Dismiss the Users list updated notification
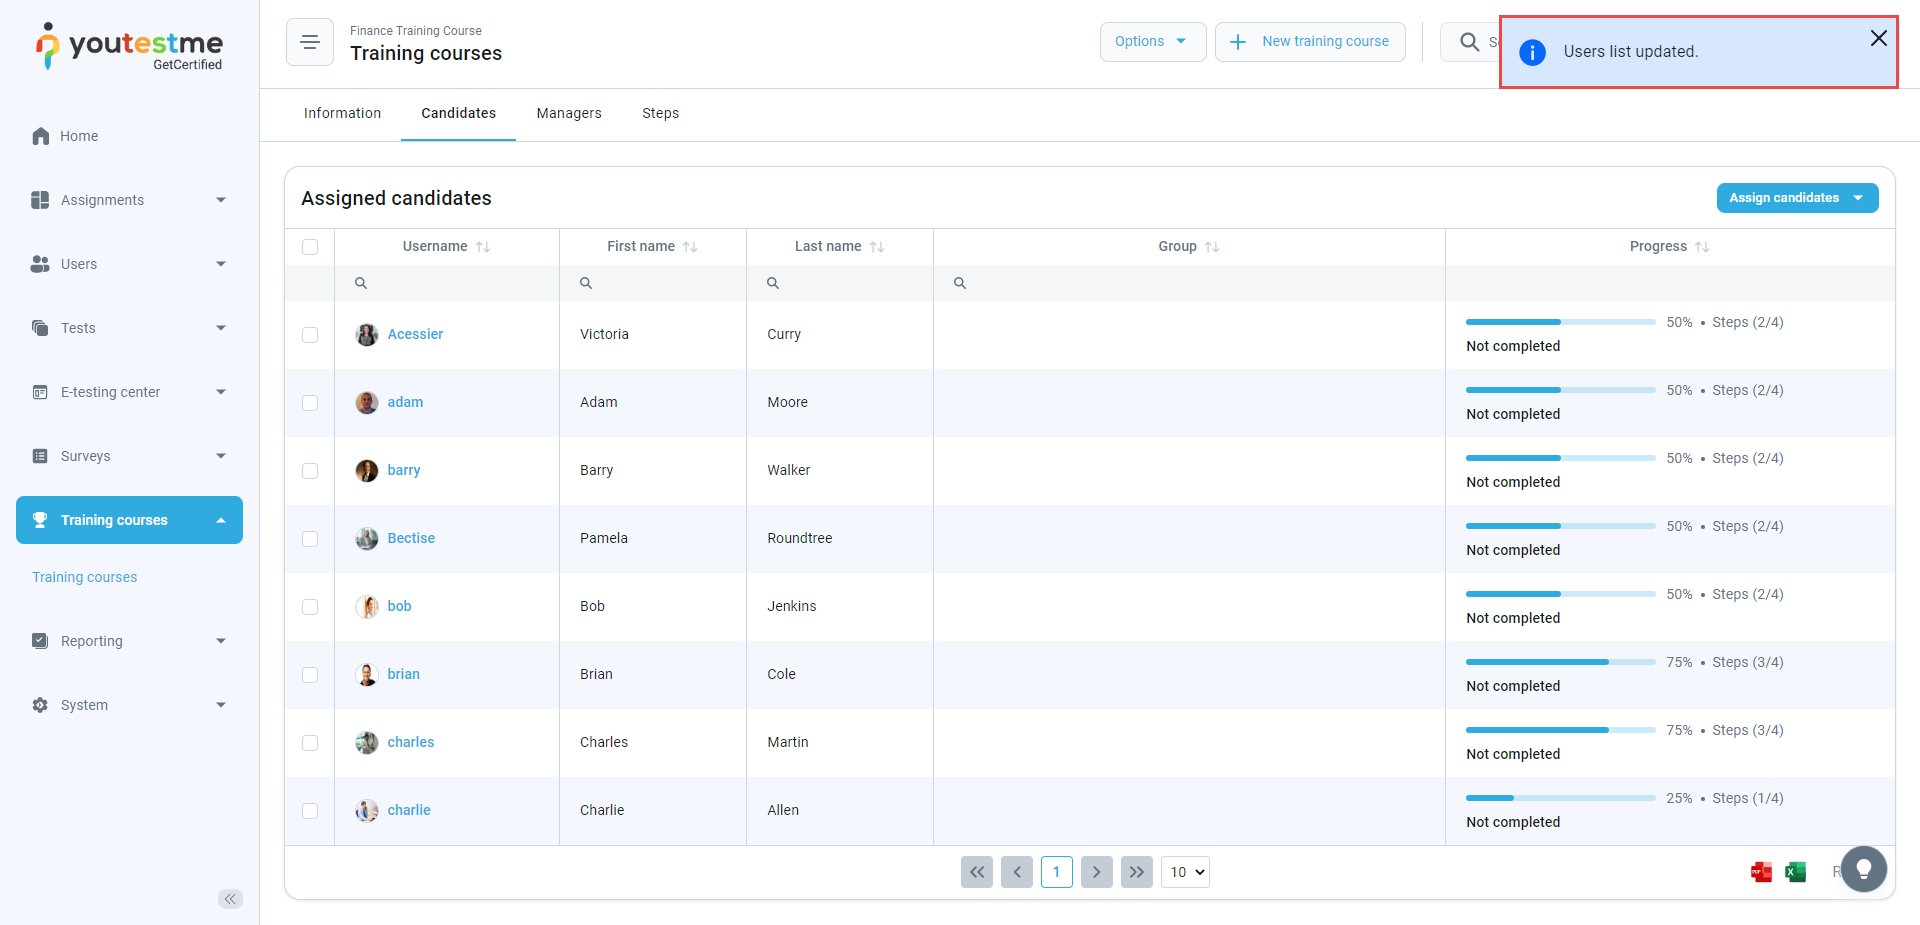The image size is (1920, 925). tap(1878, 38)
